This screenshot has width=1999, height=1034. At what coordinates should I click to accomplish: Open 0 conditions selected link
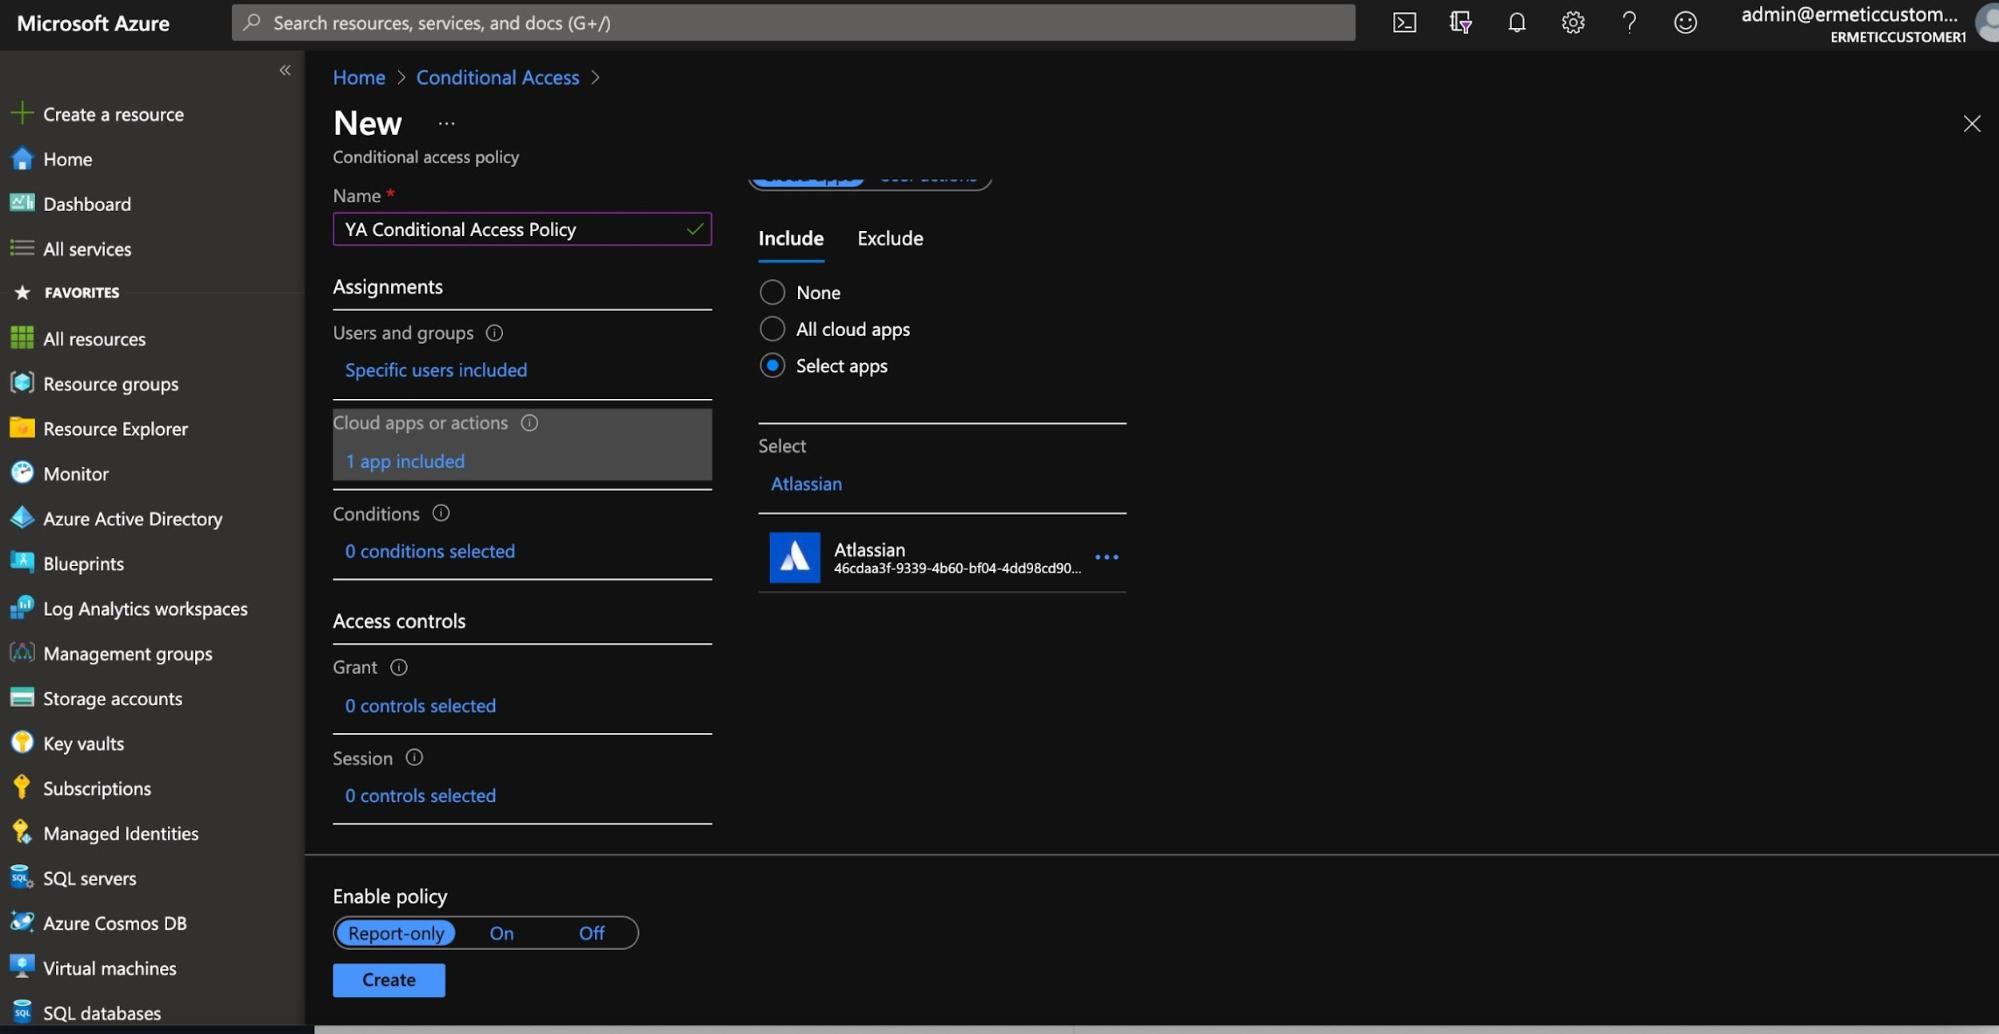pyautogui.click(x=430, y=551)
